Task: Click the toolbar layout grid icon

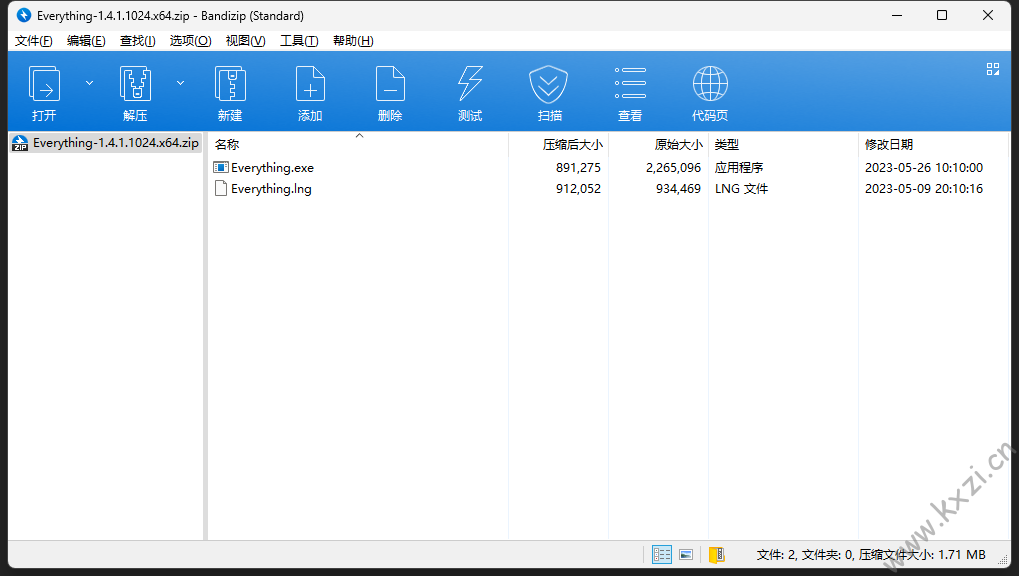Action: [992, 69]
